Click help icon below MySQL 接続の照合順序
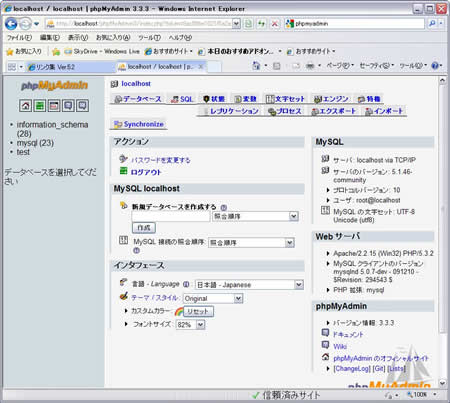Image resolution: width=450 pixels, height=403 pixels. click(136, 250)
